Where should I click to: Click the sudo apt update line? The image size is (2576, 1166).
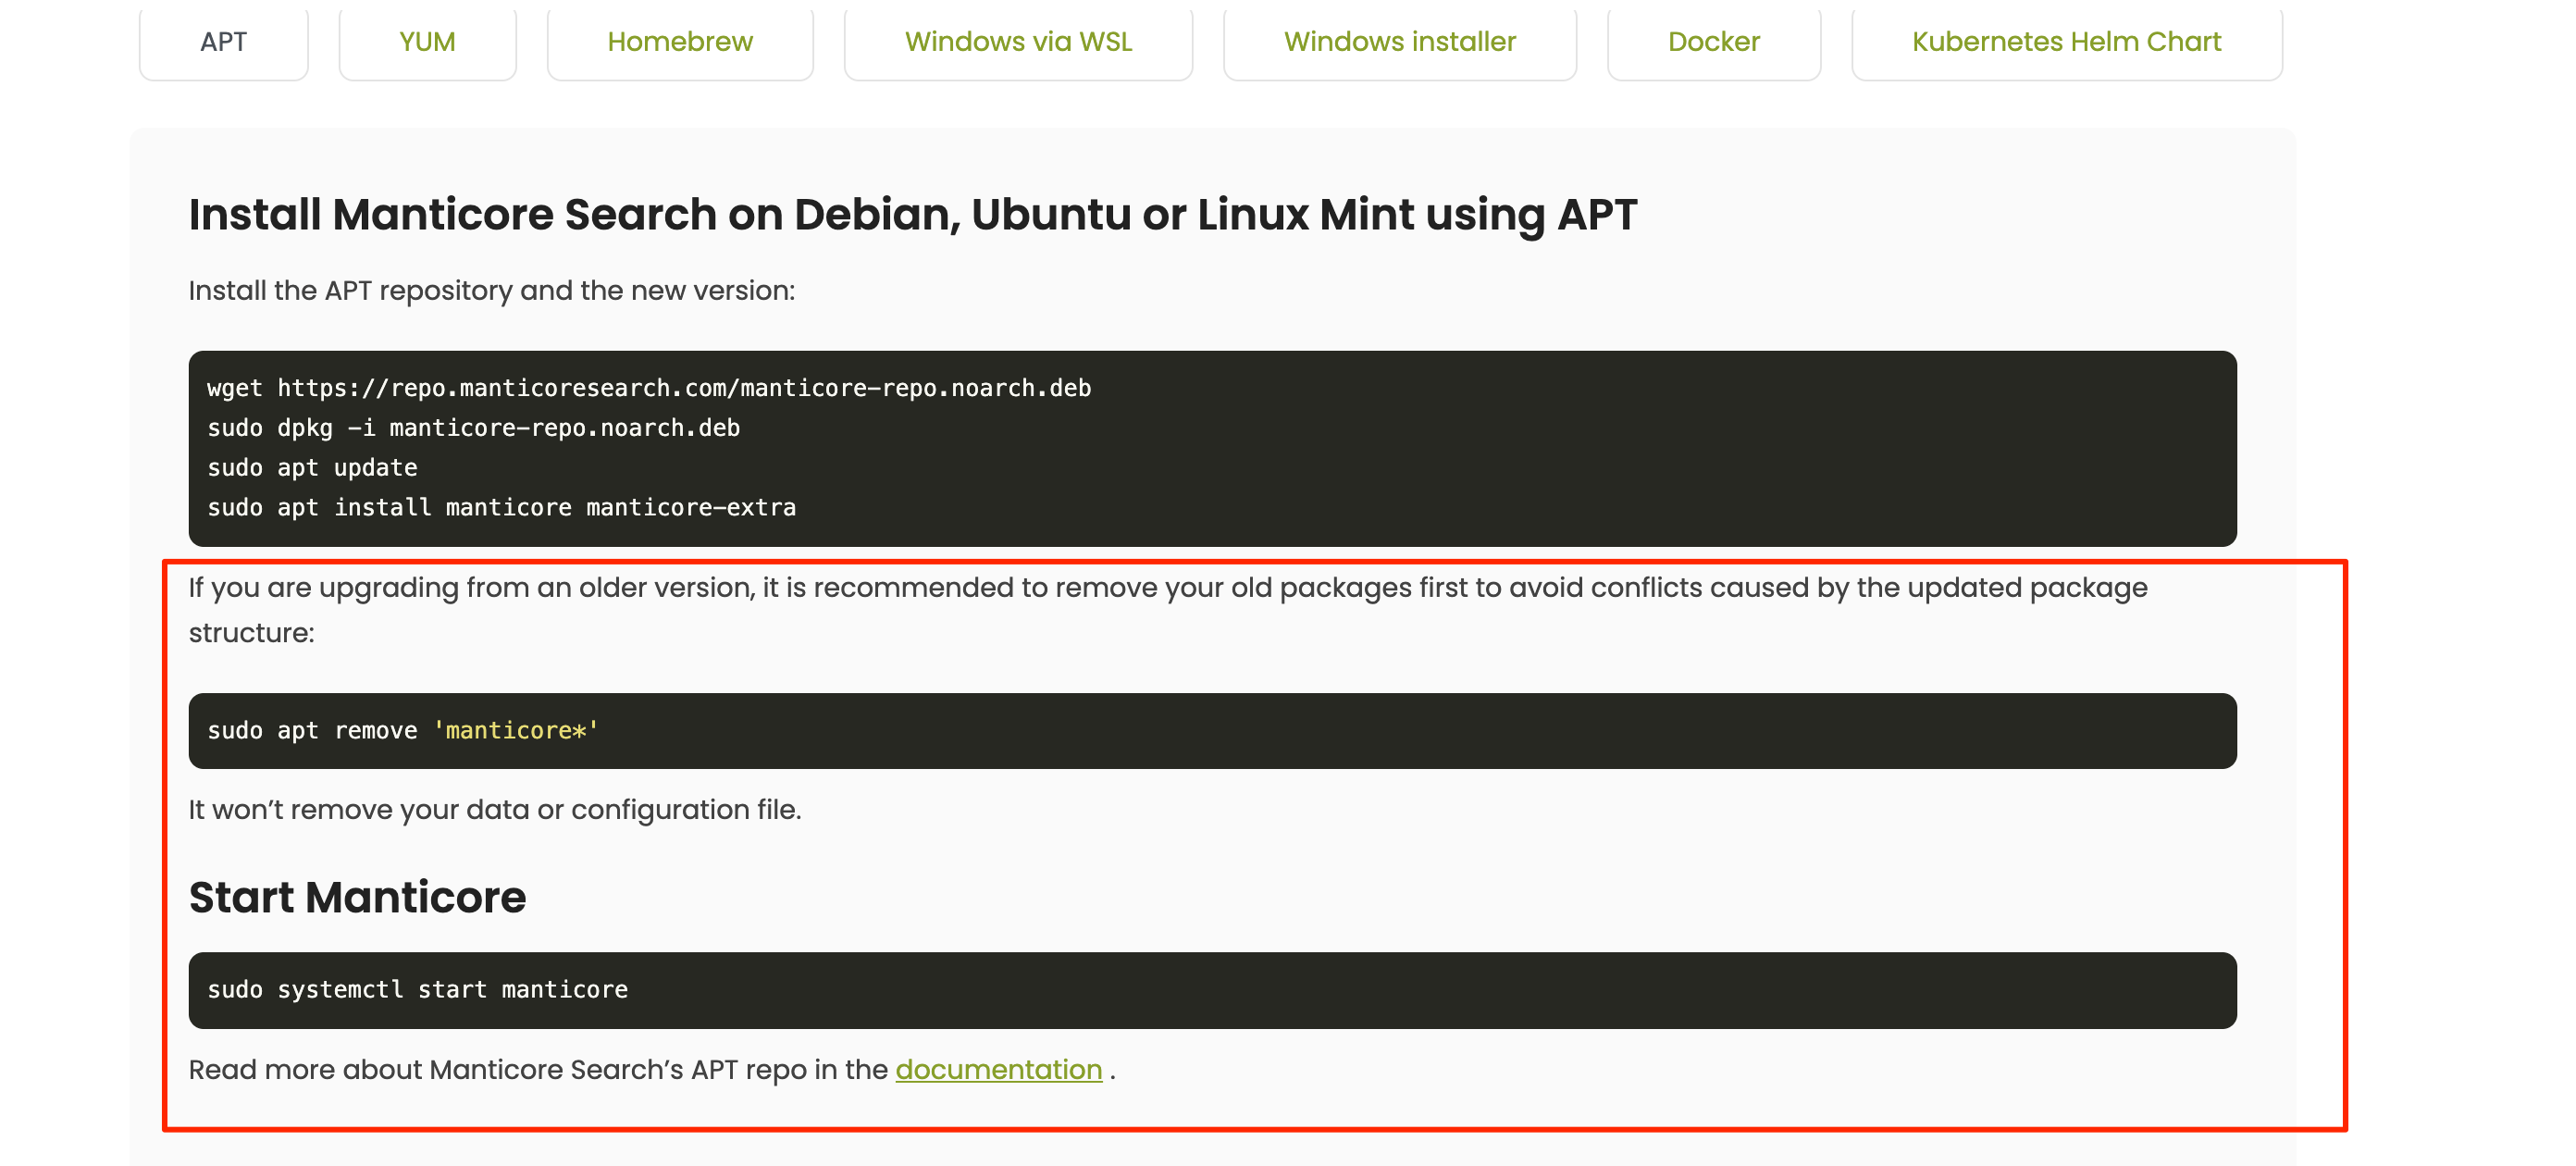(312, 468)
